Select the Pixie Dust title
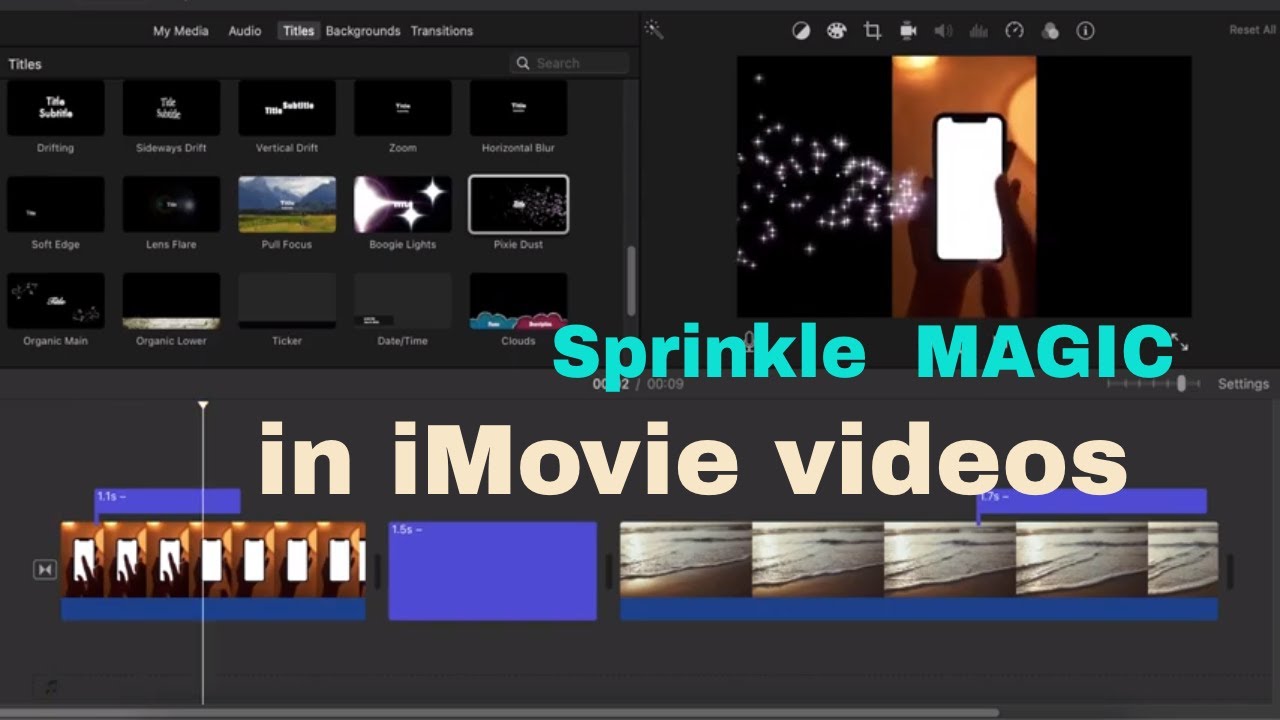1280x720 pixels. [x=518, y=205]
